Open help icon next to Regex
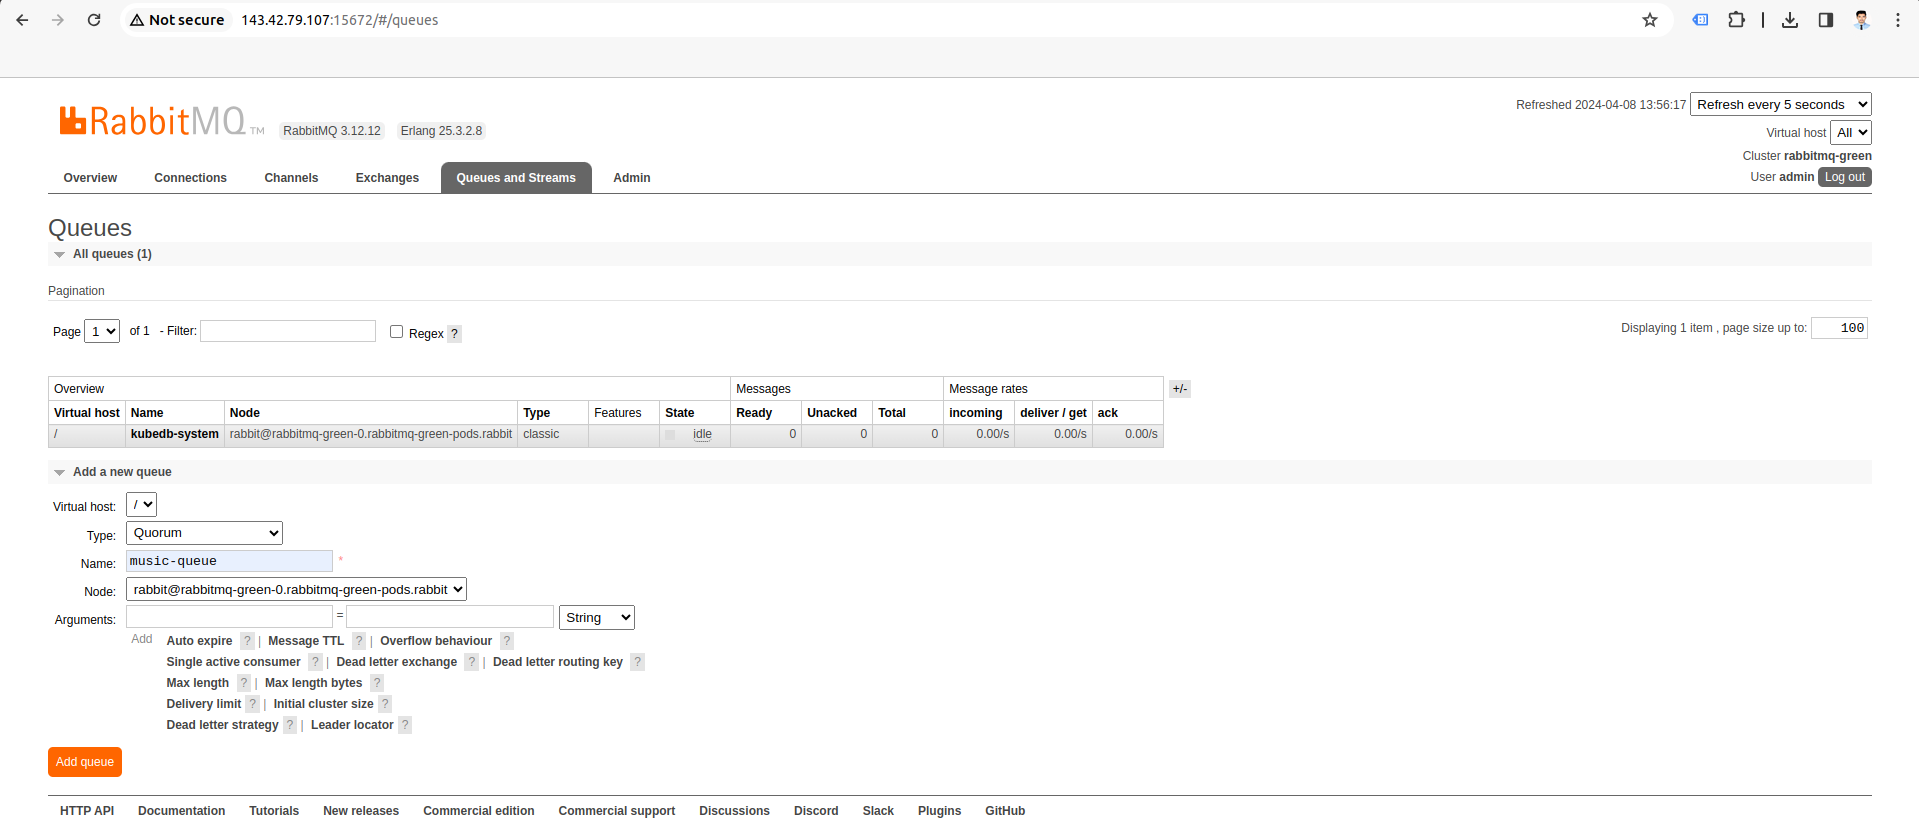The width and height of the screenshot is (1919, 831). pos(454,334)
